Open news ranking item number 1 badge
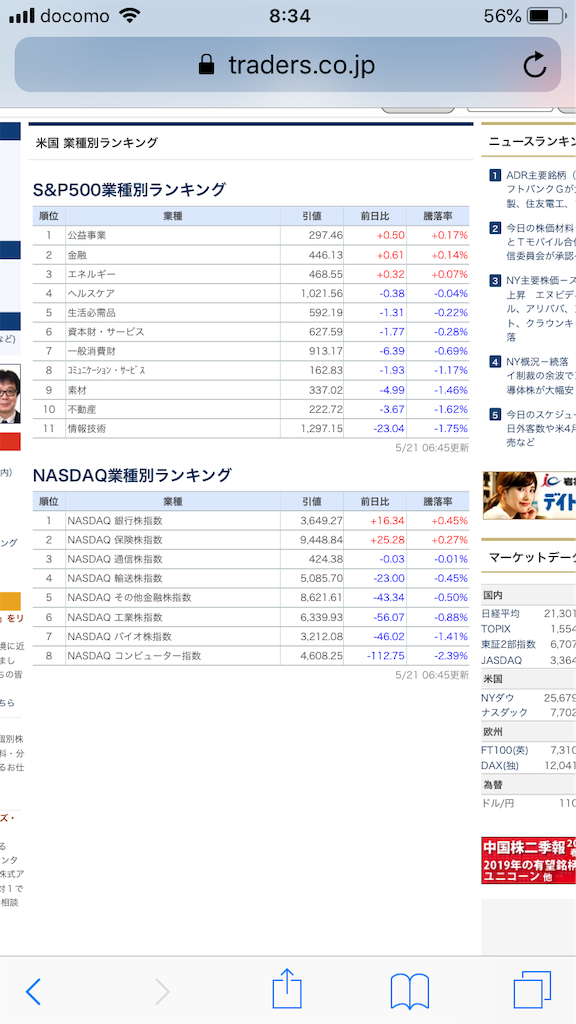Screen dimensions: 576x1024 point(495,175)
